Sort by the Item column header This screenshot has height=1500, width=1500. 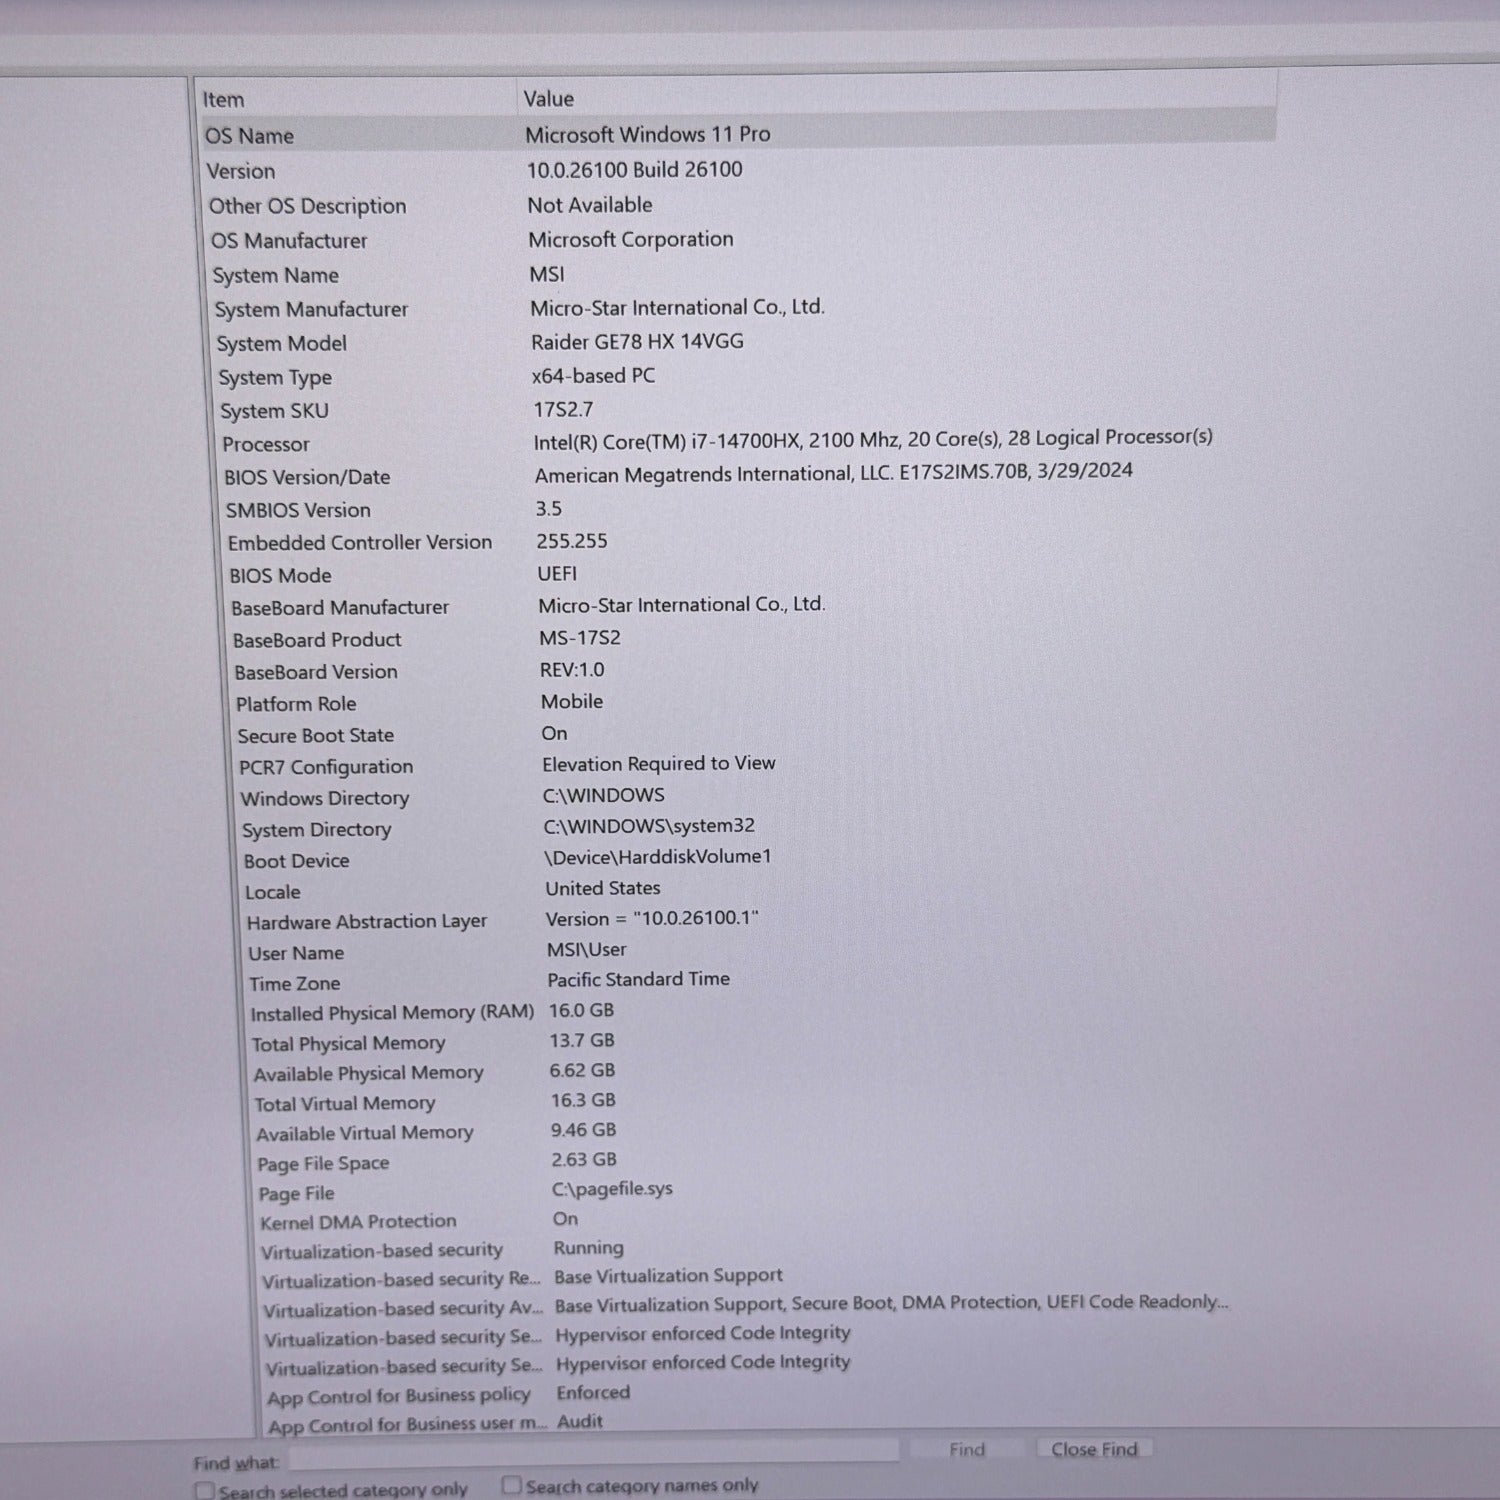point(224,100)
